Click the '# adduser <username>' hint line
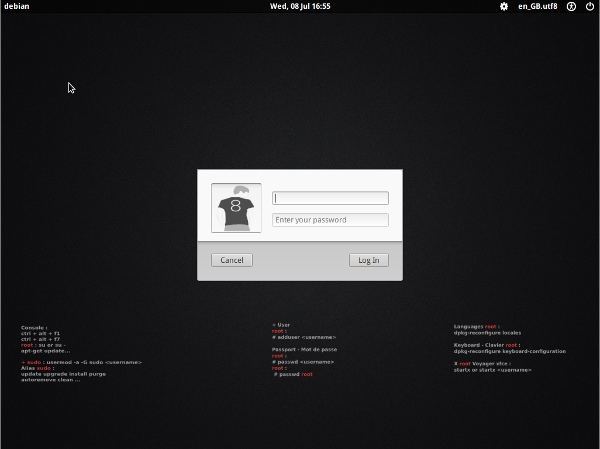The width and height of the screenshot is (600, 449). point(306,337)
